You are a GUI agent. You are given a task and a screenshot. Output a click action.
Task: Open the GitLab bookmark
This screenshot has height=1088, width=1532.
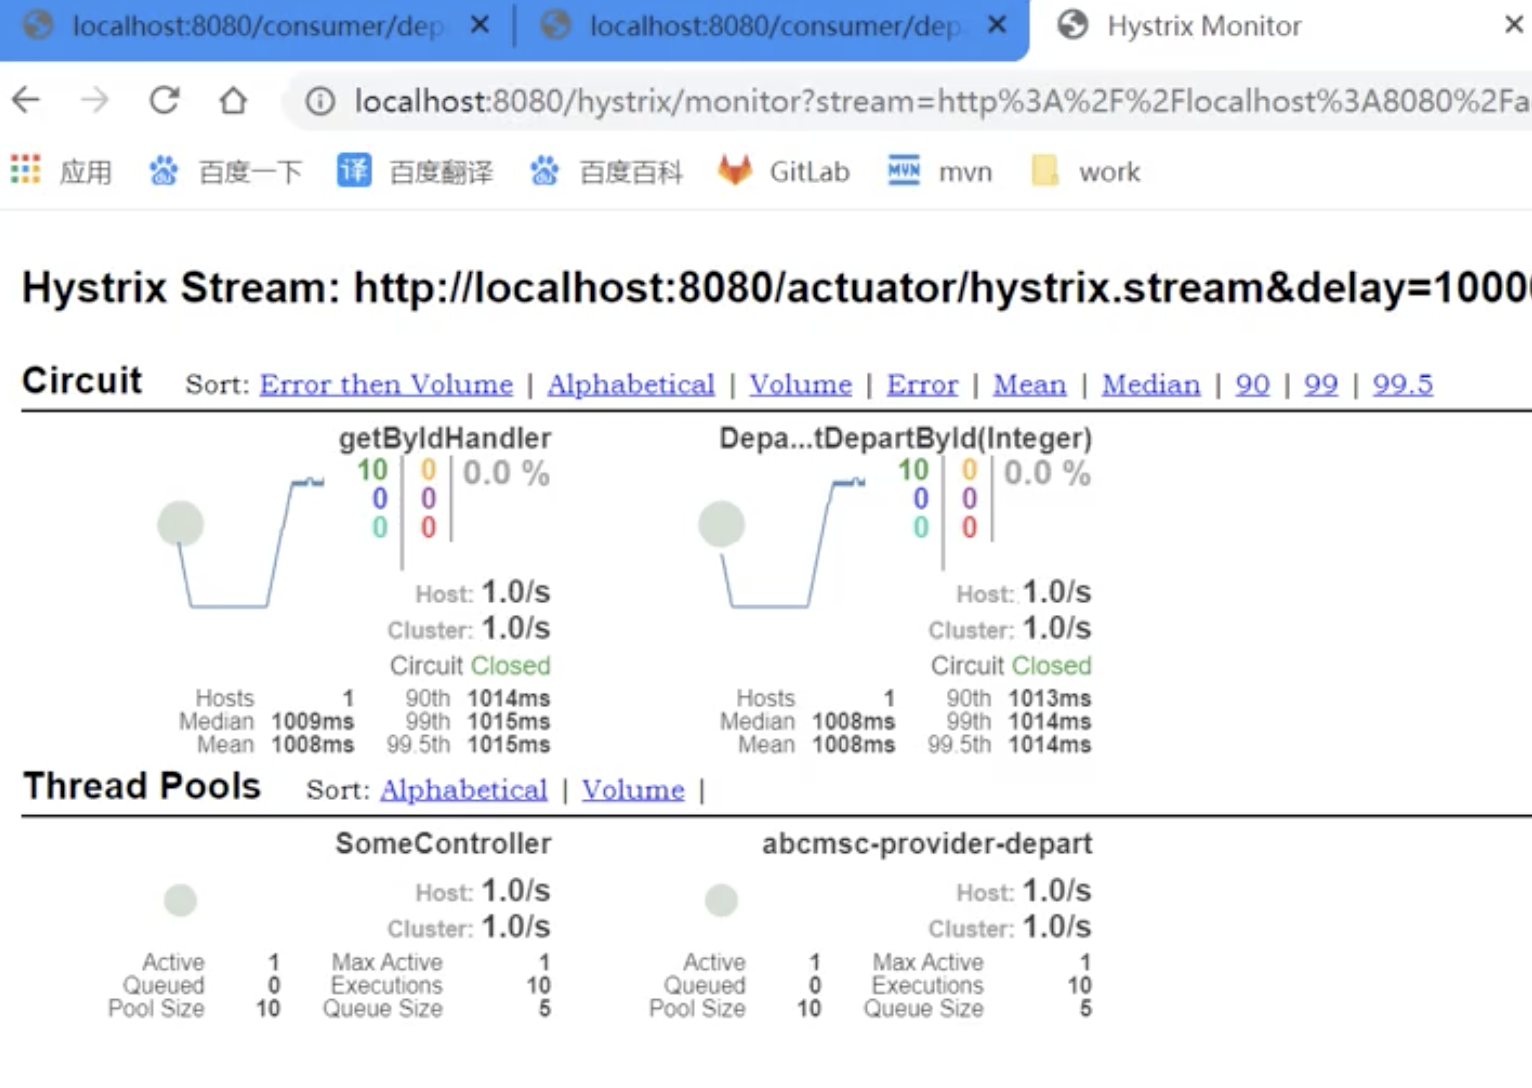784,172
